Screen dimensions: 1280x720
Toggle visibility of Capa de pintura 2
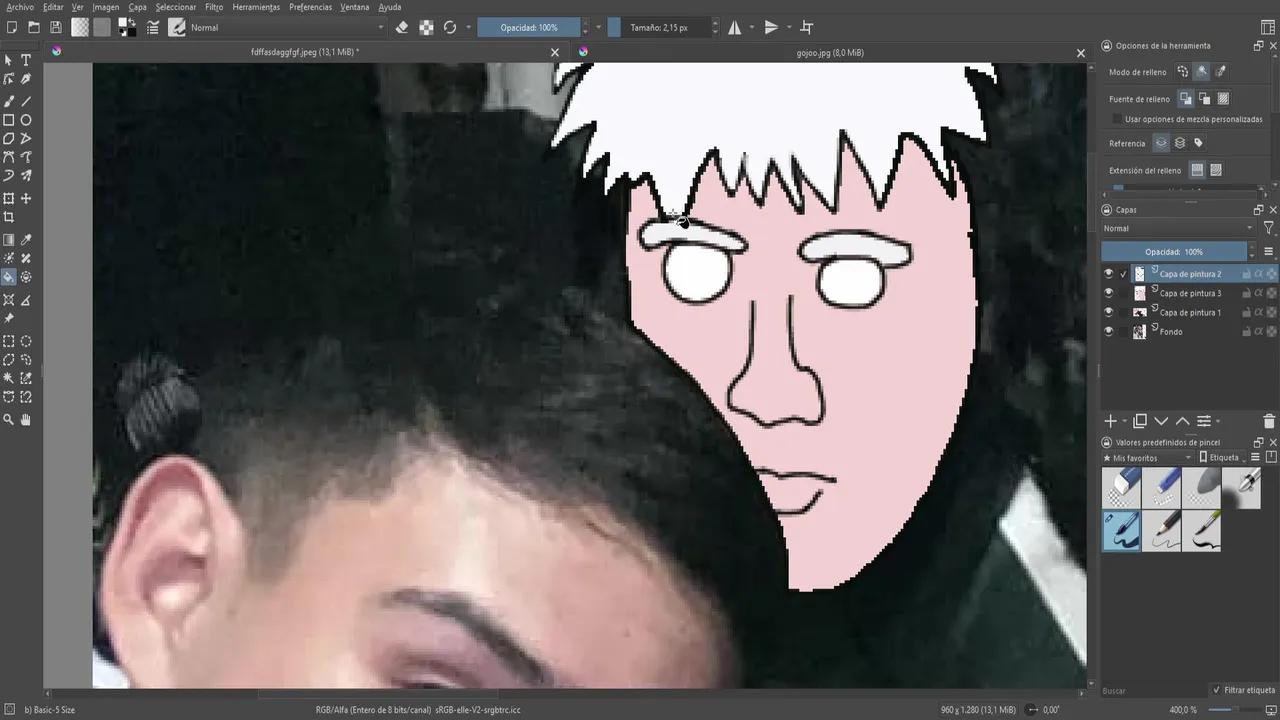pos(1108,274)
